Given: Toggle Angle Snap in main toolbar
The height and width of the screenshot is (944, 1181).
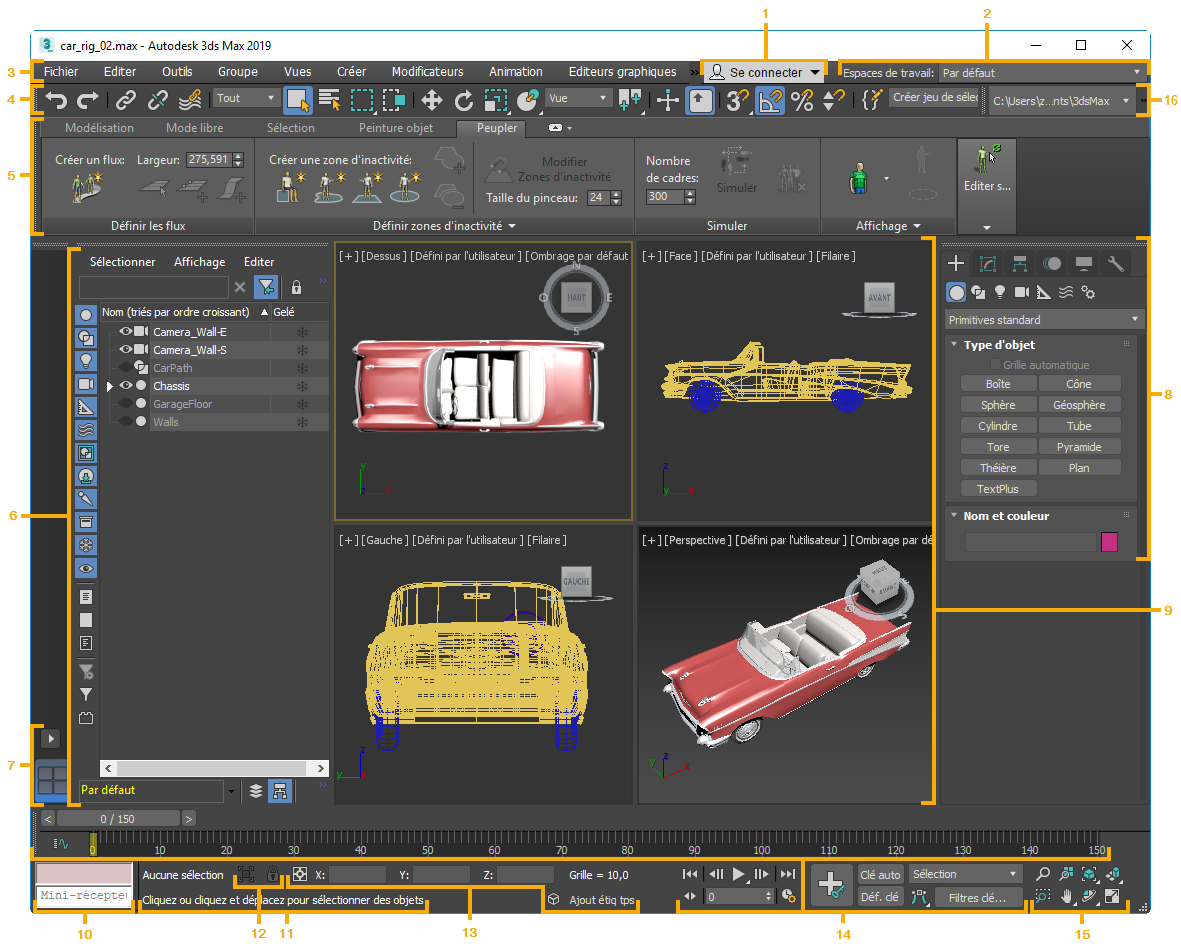Looking at the screenshot, I should point(769,99).
